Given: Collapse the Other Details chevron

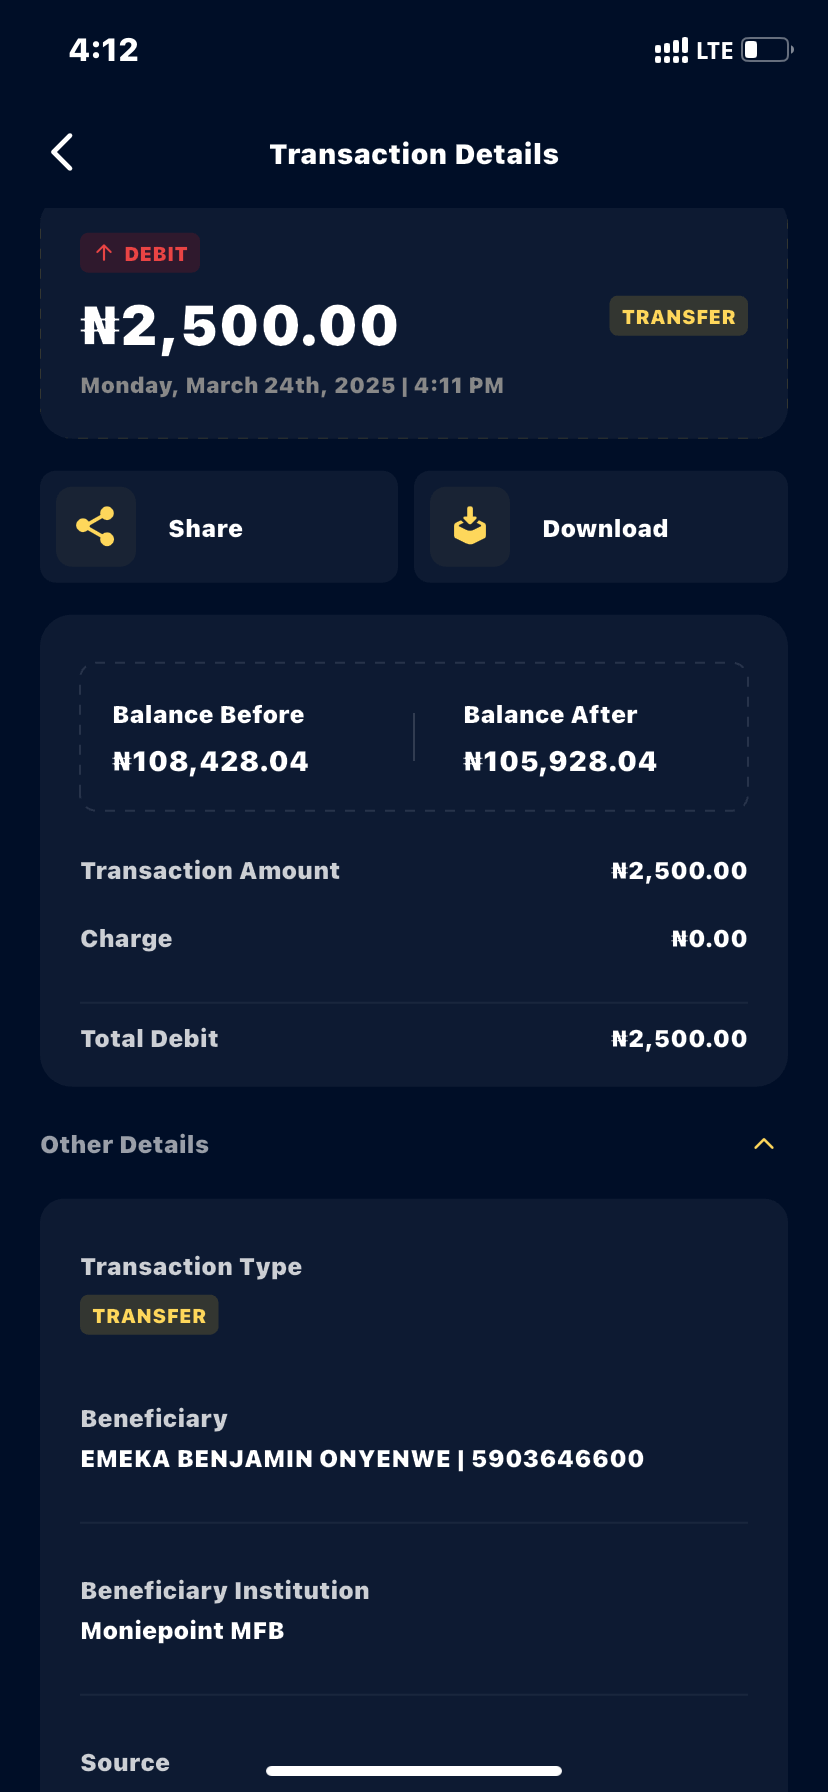Looking at the screenshot, I should coord(764,1144).
